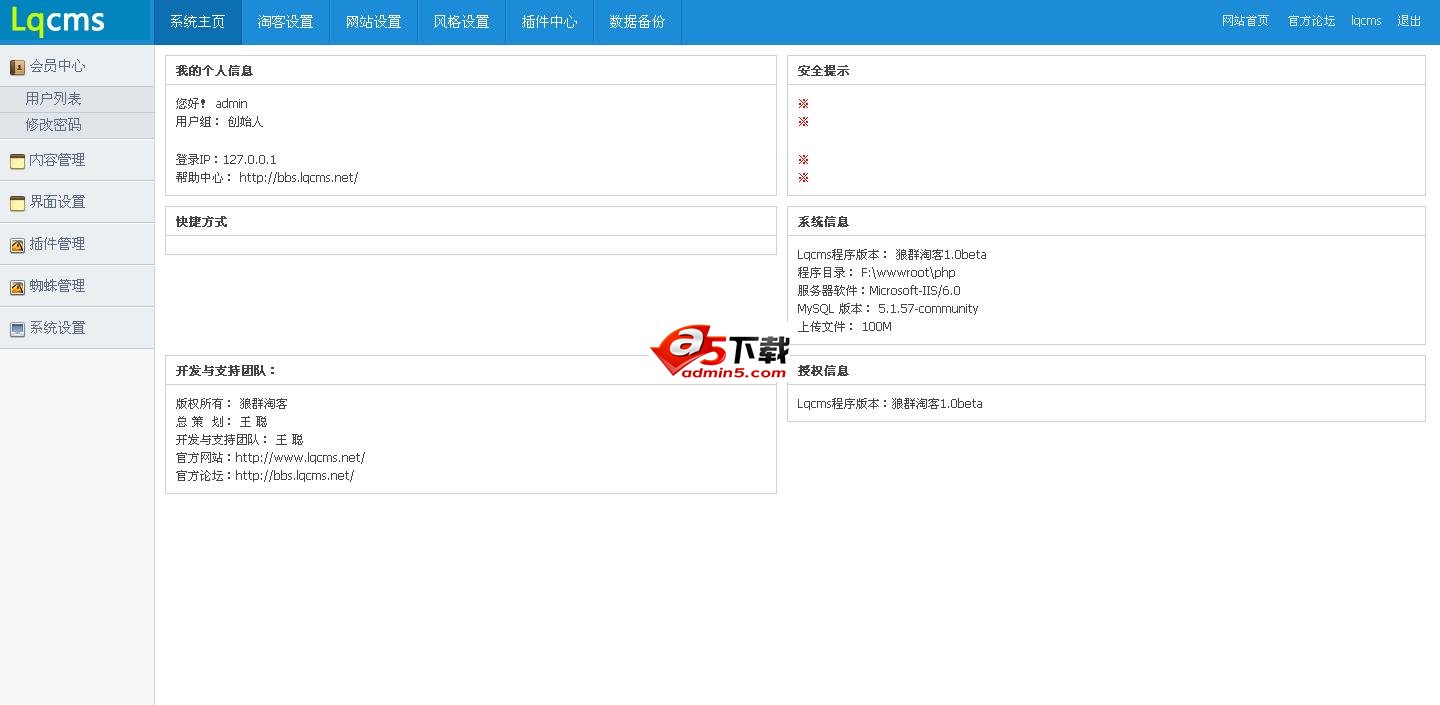This screenshot has height=705, width=1440.
Task: Click the 用户组 创始人 line
Action: tap(220, 122)
